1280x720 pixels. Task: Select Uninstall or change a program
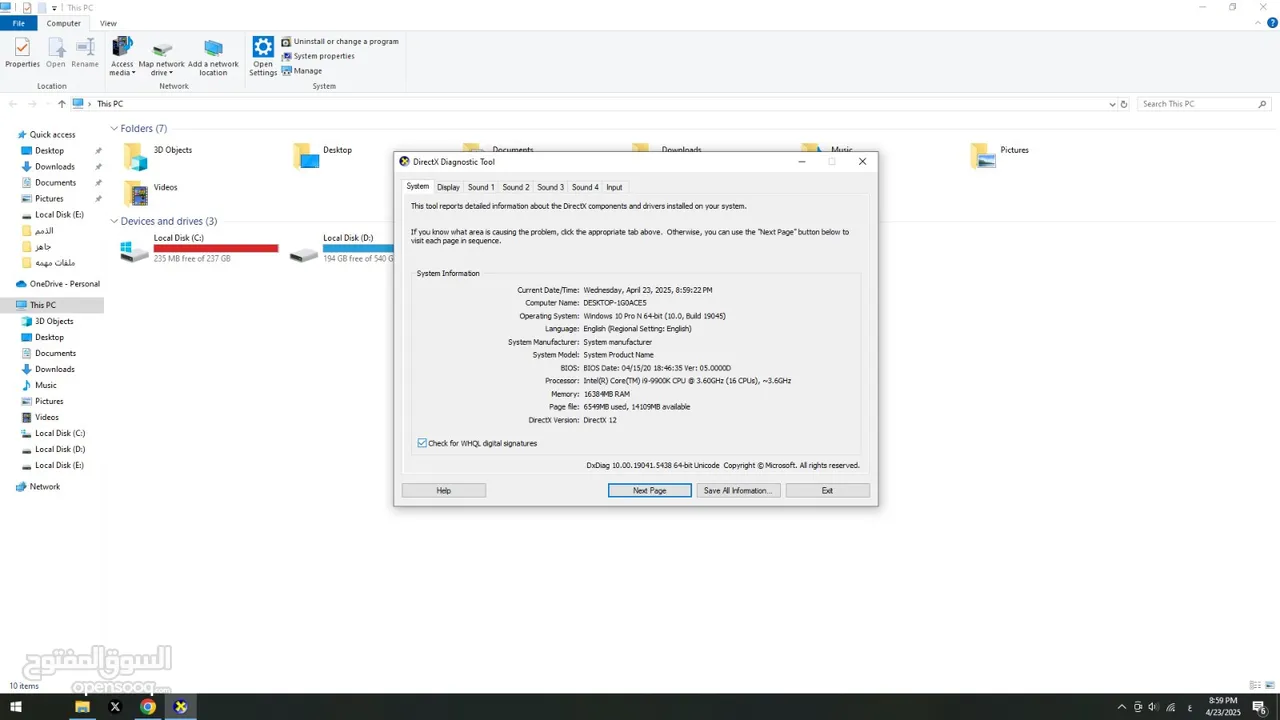click(x=340, y=42)
